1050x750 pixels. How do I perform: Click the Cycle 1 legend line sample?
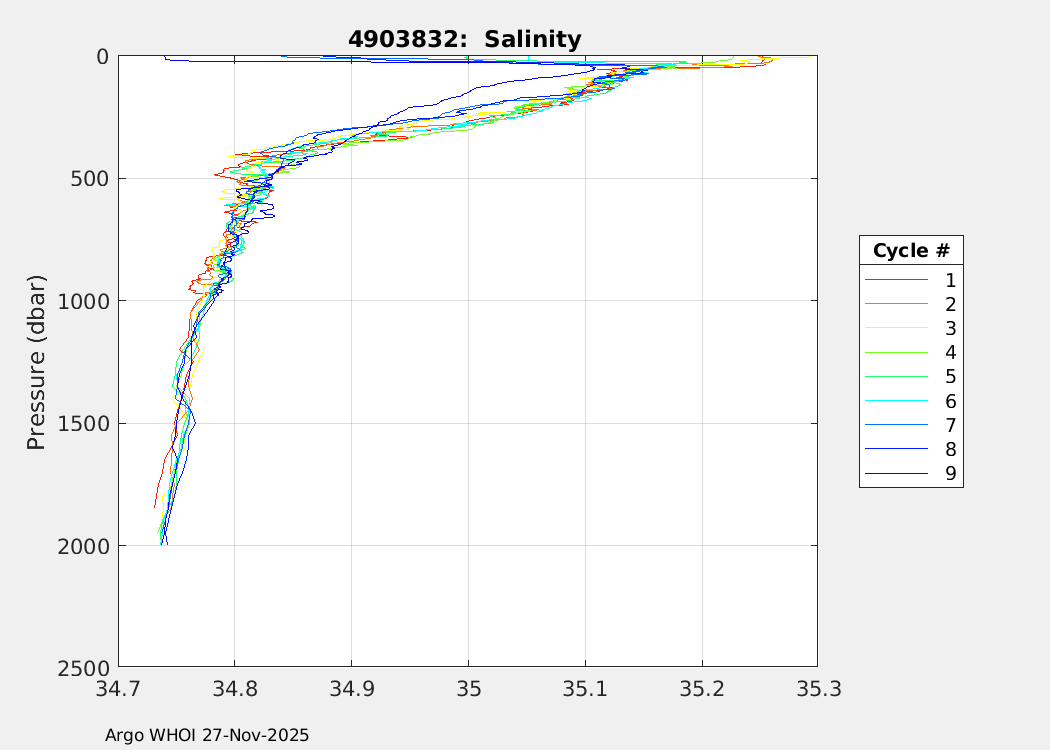tap(896, 280)
